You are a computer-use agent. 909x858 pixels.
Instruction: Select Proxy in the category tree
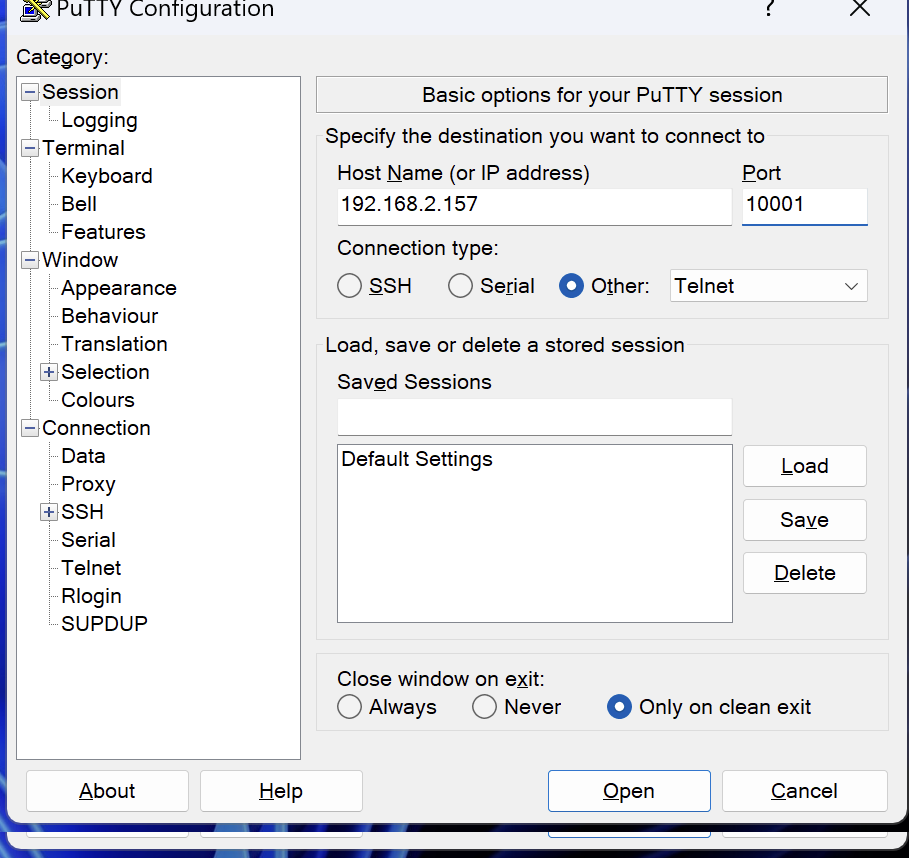(88, 484)
